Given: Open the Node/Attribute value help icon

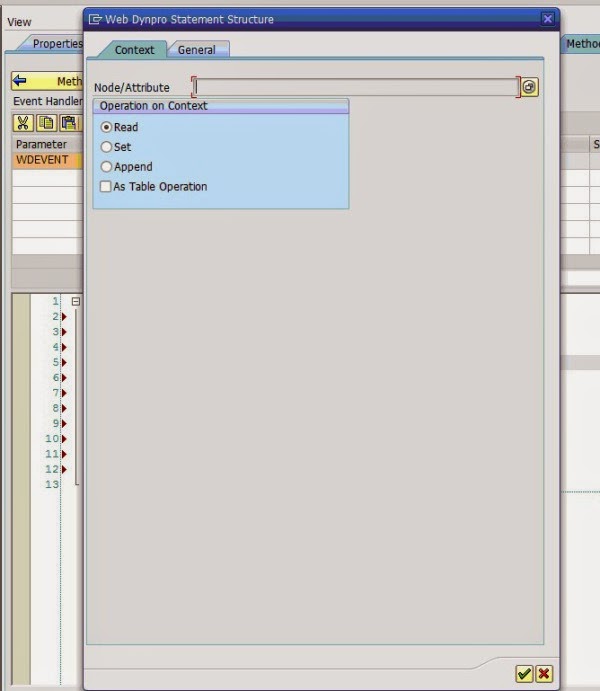Looking at the screenshot, I should pyautogui.click(x=530, y=88).
